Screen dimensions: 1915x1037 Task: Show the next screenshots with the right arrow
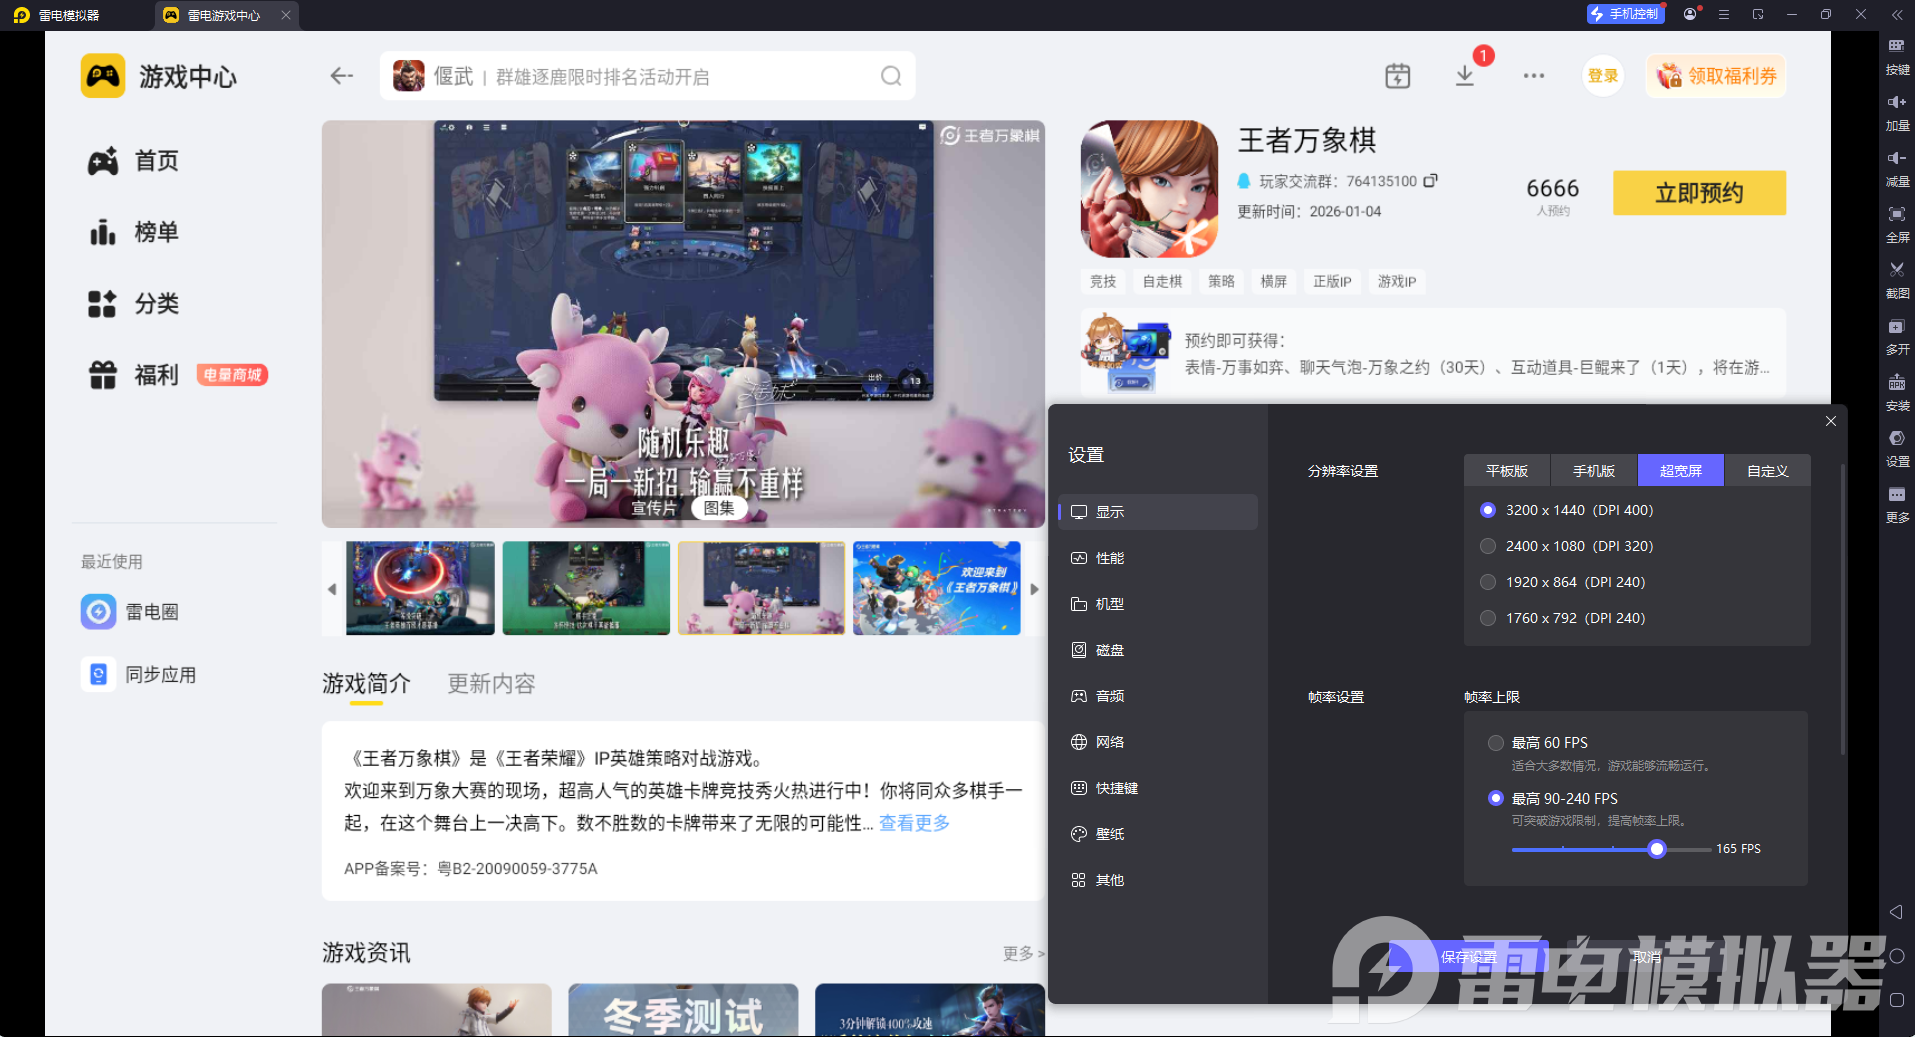(x=1034, y=589)
